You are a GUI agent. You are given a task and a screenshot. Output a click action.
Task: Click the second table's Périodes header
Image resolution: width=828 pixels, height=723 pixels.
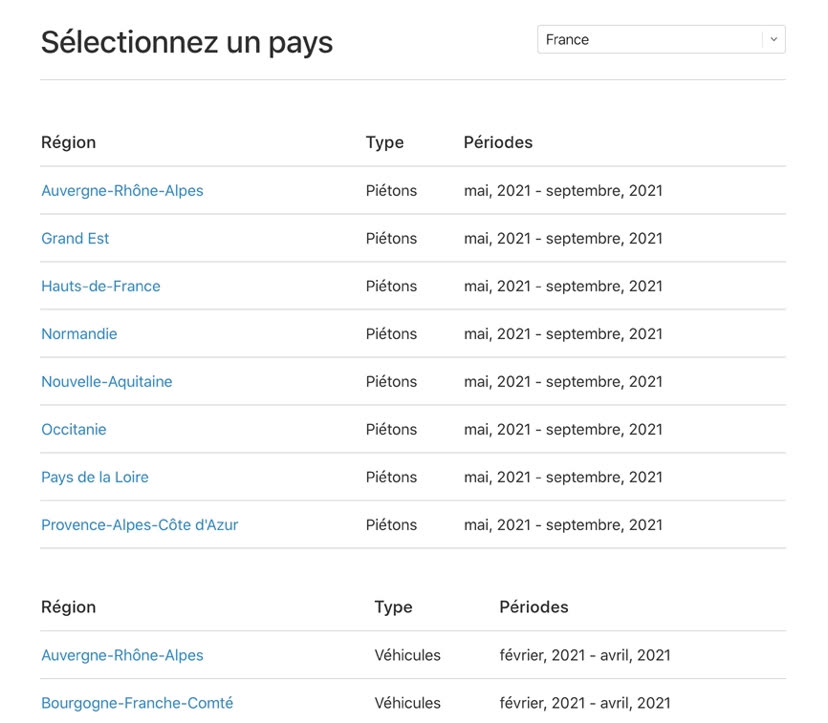coord(534,607)
